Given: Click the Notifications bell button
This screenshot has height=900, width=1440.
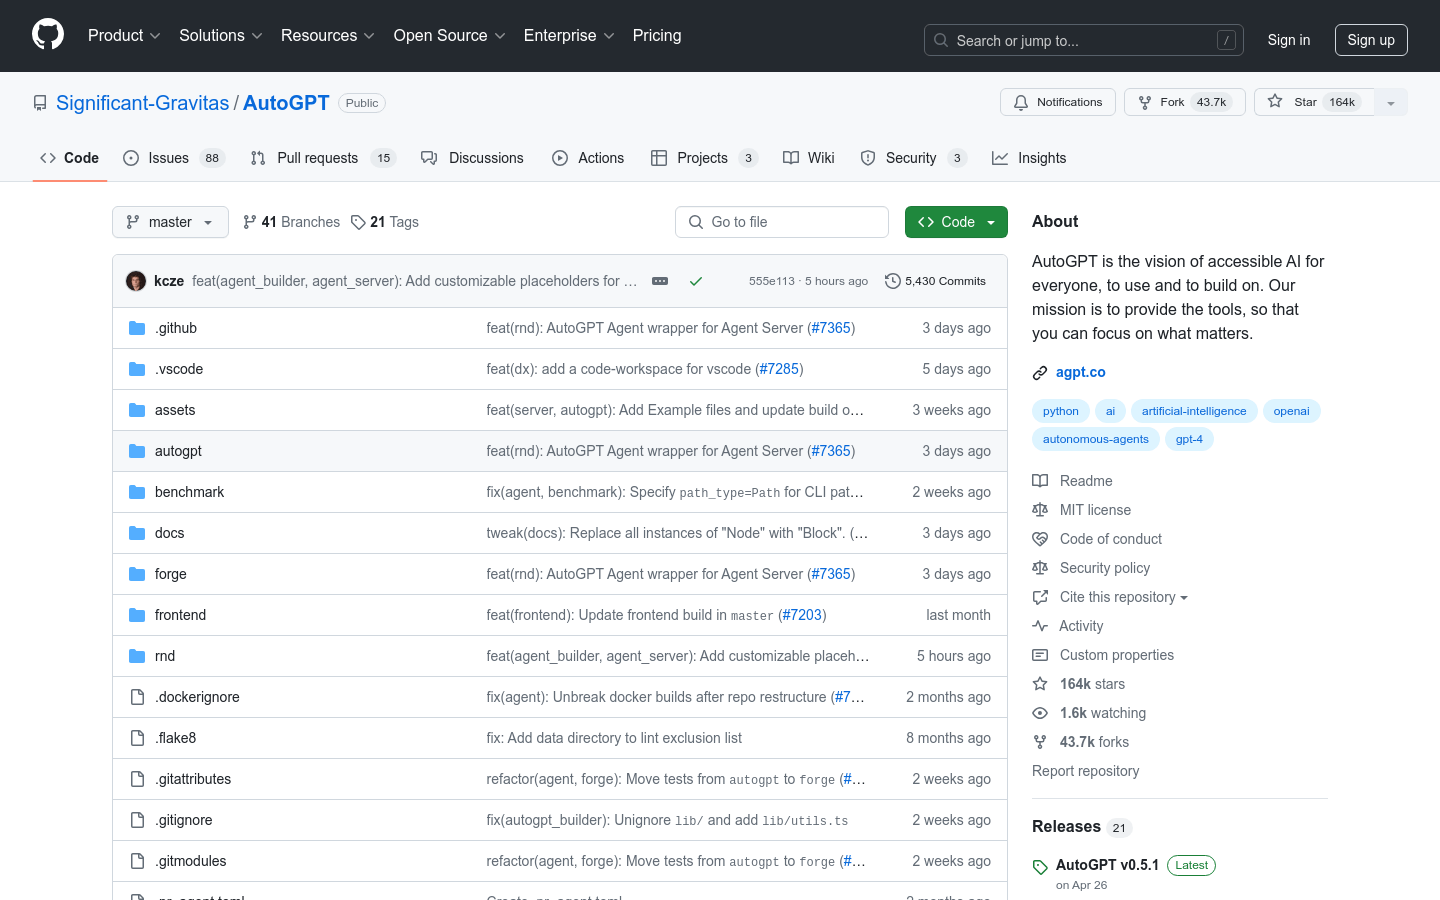Looking at the screenshot, I should (x=1058, y=102).
